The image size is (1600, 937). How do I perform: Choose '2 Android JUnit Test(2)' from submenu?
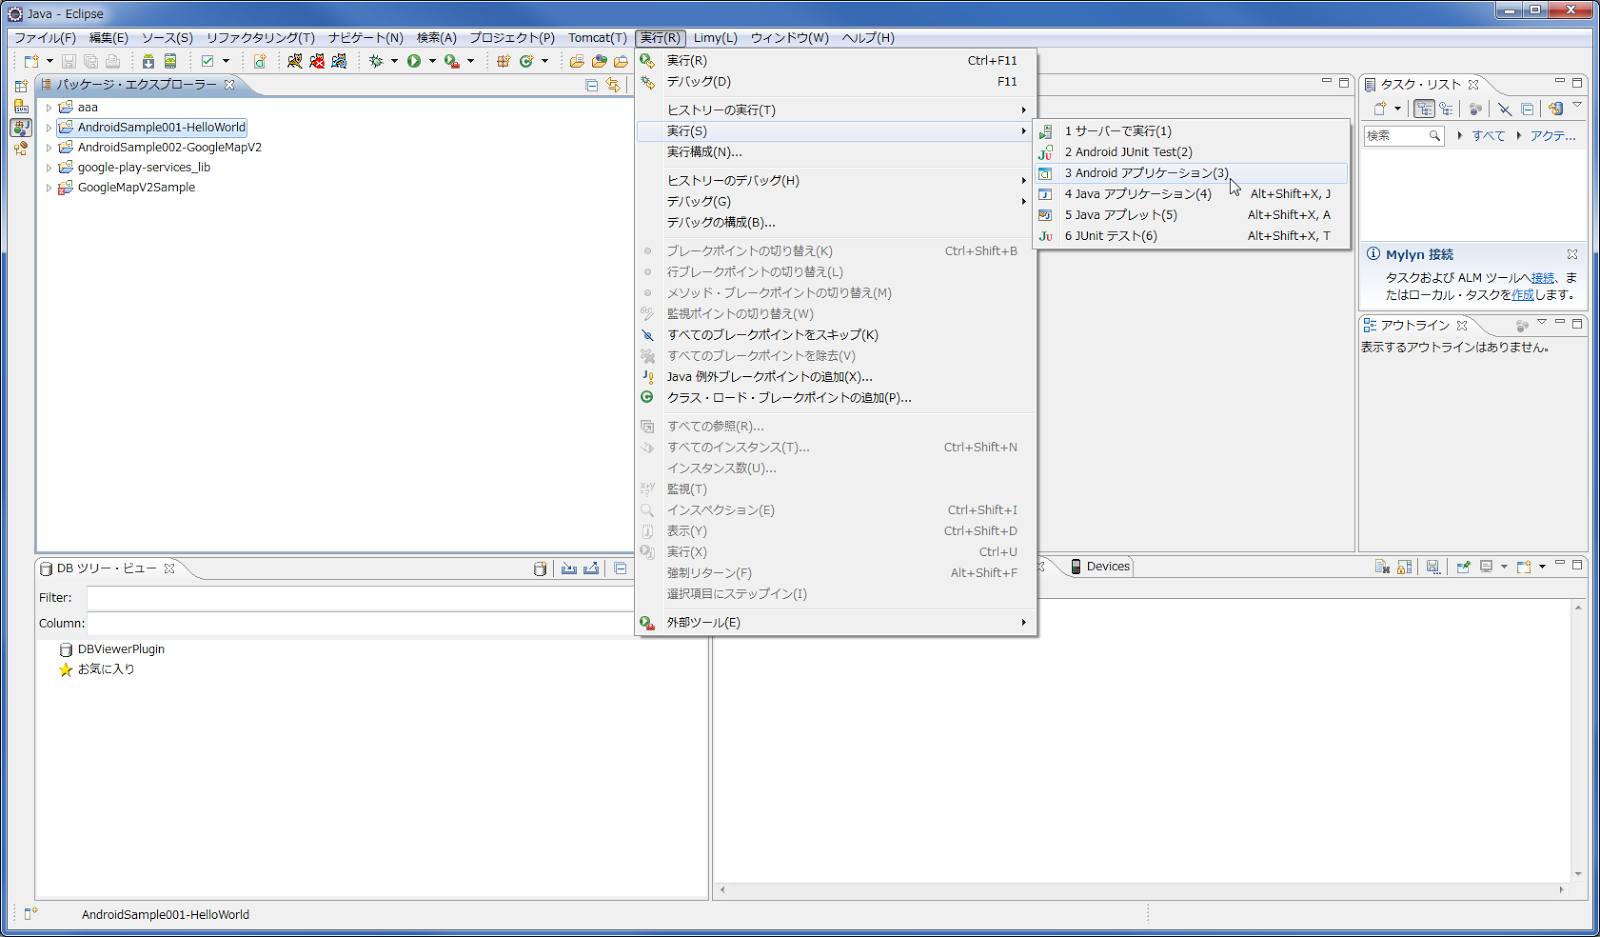pyautogui.click(x=1191, y=152)
